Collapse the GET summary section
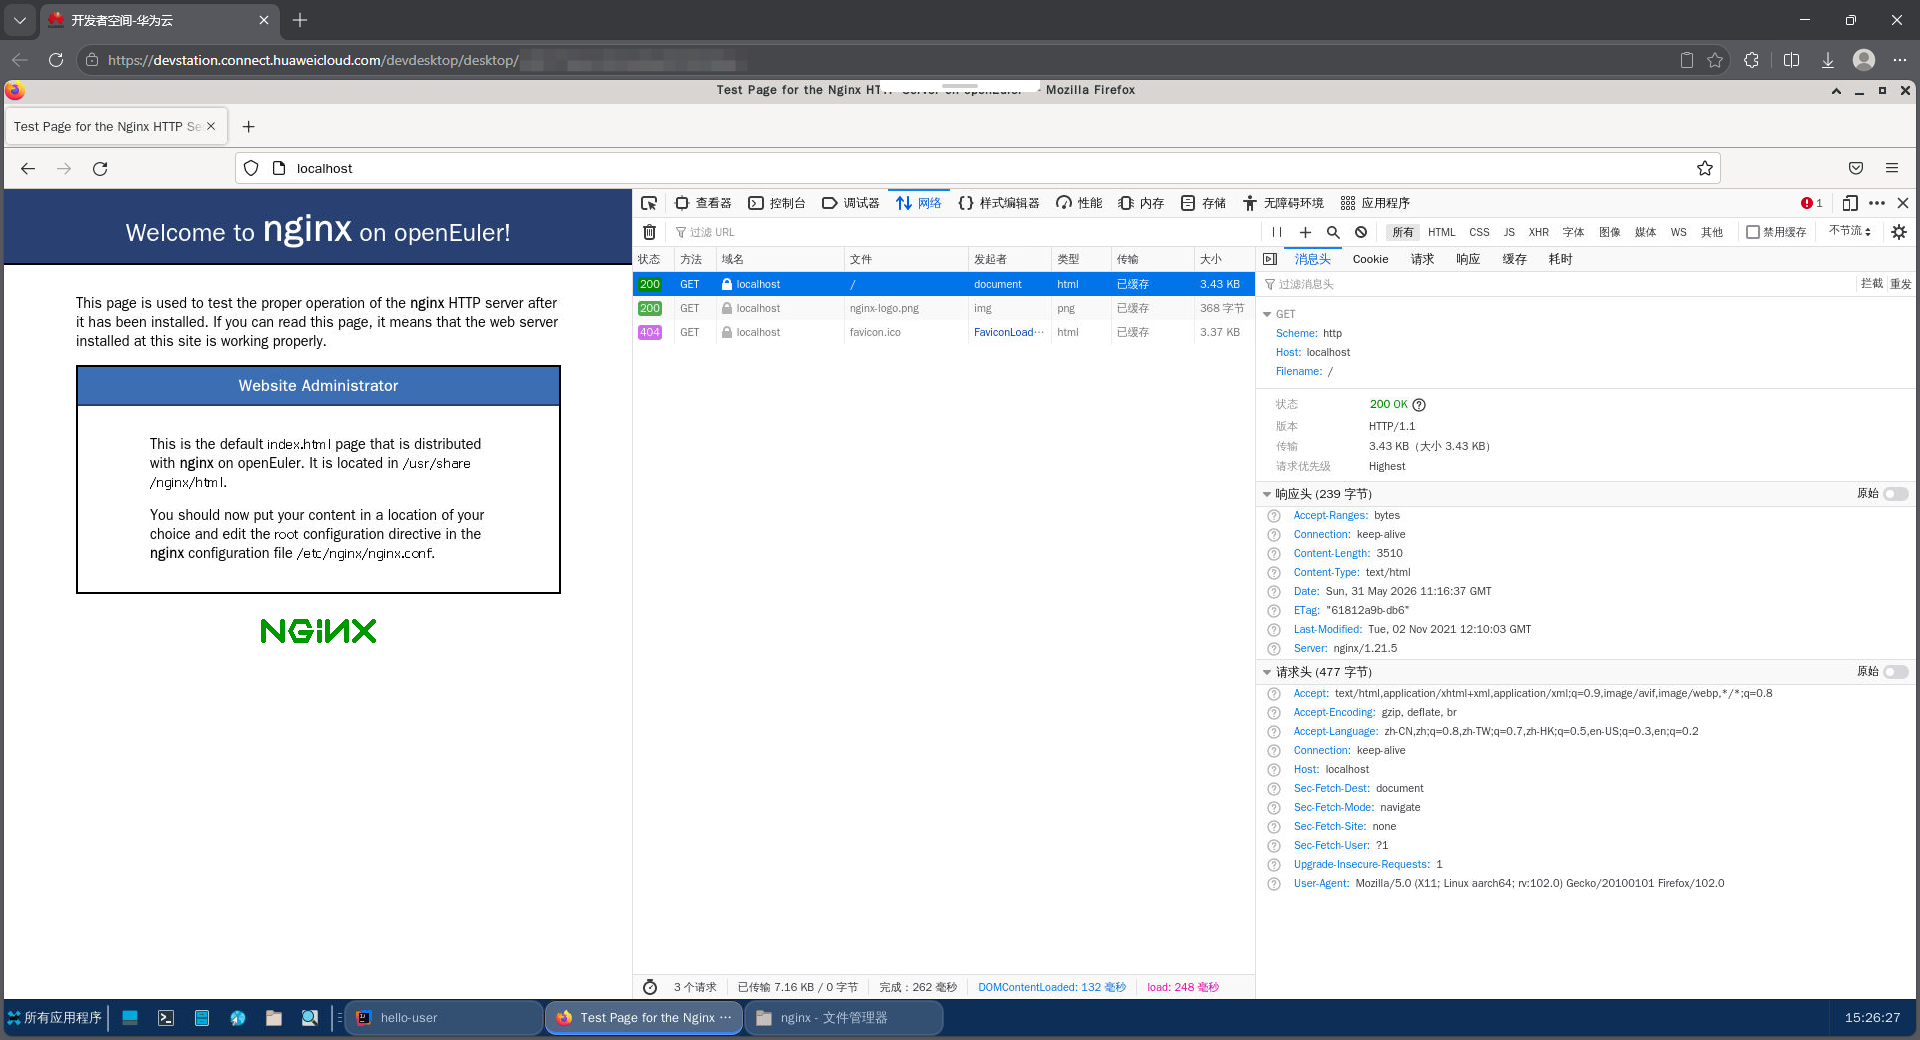The height and width of the screenshot is (1040, 1920). [x=1268, y=314]
